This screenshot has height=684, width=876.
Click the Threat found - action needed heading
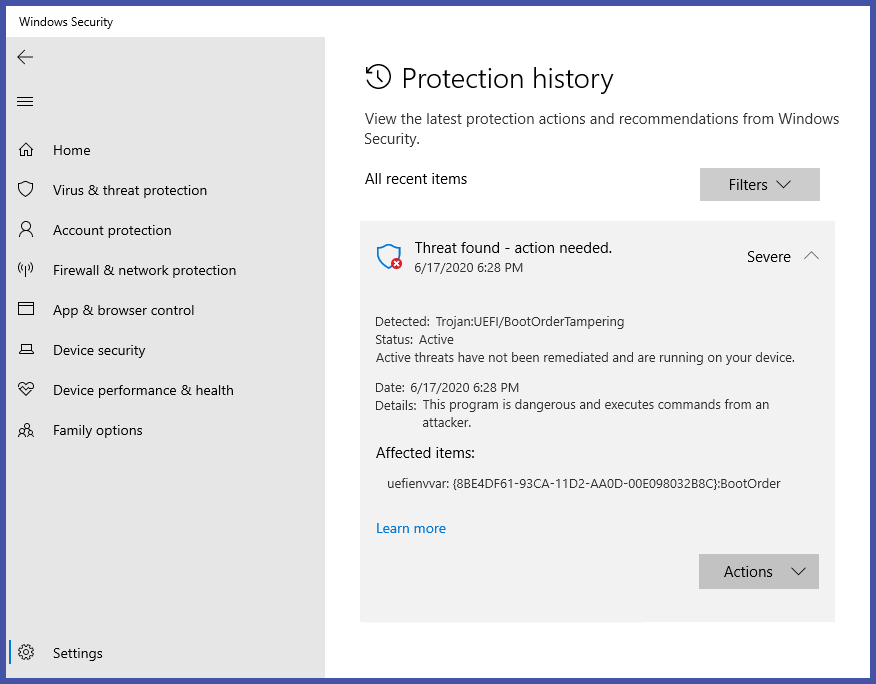coord(513,247)
